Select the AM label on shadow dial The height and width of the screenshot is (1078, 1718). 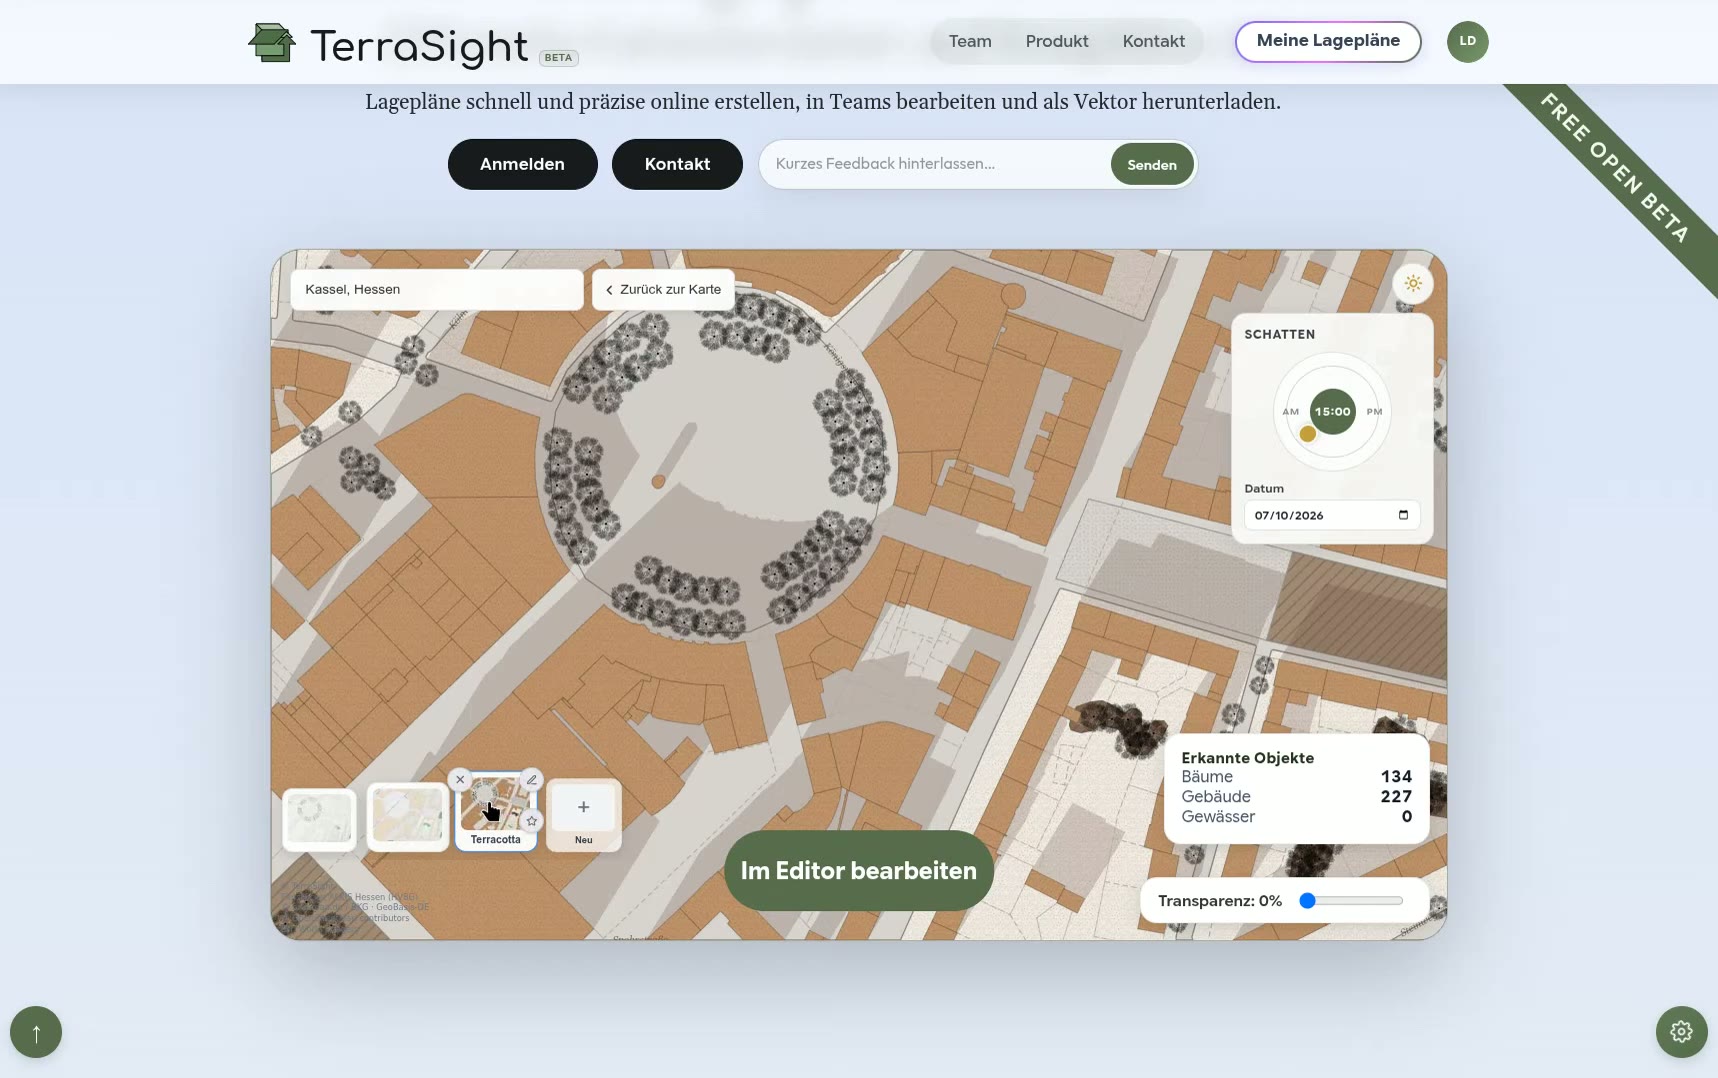[1291, 412]
